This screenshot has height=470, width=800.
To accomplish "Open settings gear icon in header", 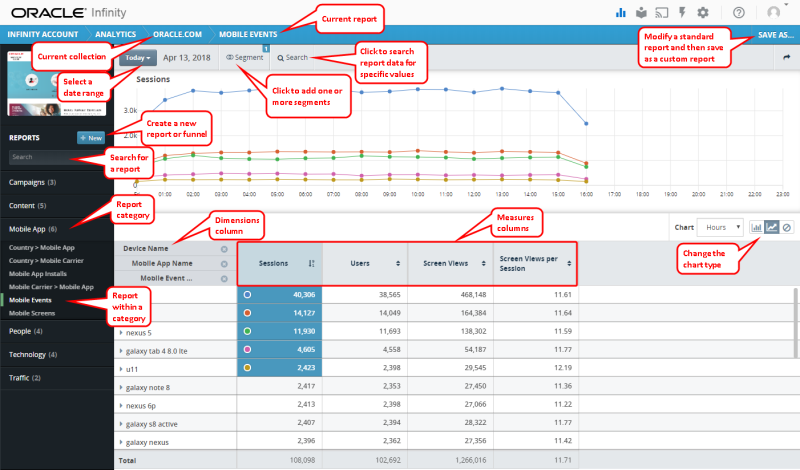I will 703,13.
